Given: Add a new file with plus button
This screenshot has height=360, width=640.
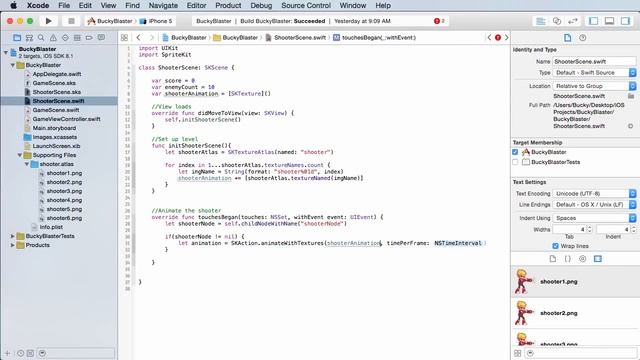Looking at the screenshot, I should [7, 353].
